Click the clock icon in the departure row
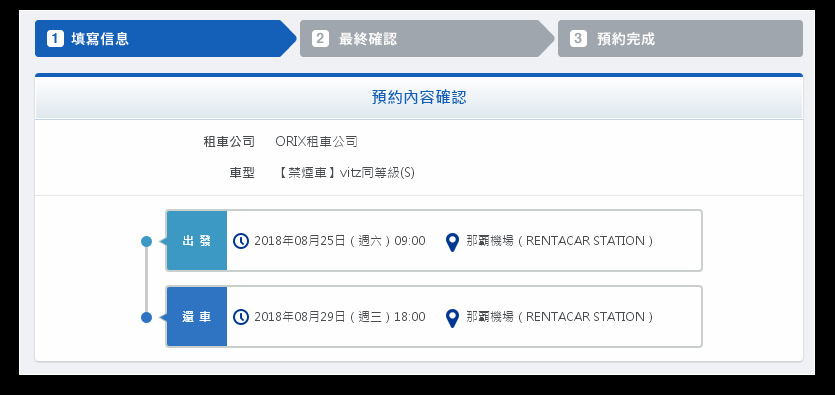Image resolution: width=835 pixels, height=395 pixels. pyautogui.click(x=241, y=241)
